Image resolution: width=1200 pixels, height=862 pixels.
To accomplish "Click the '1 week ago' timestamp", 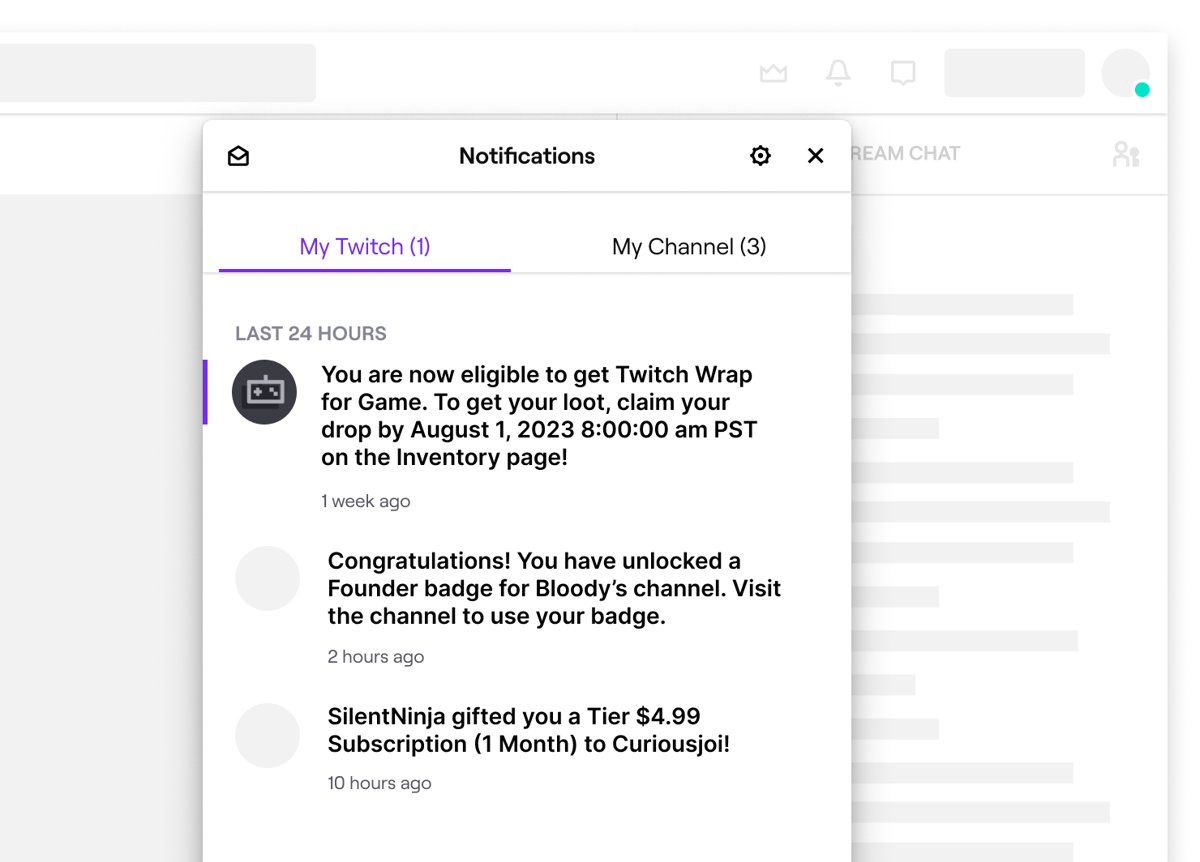I will (x=366, y=501).
